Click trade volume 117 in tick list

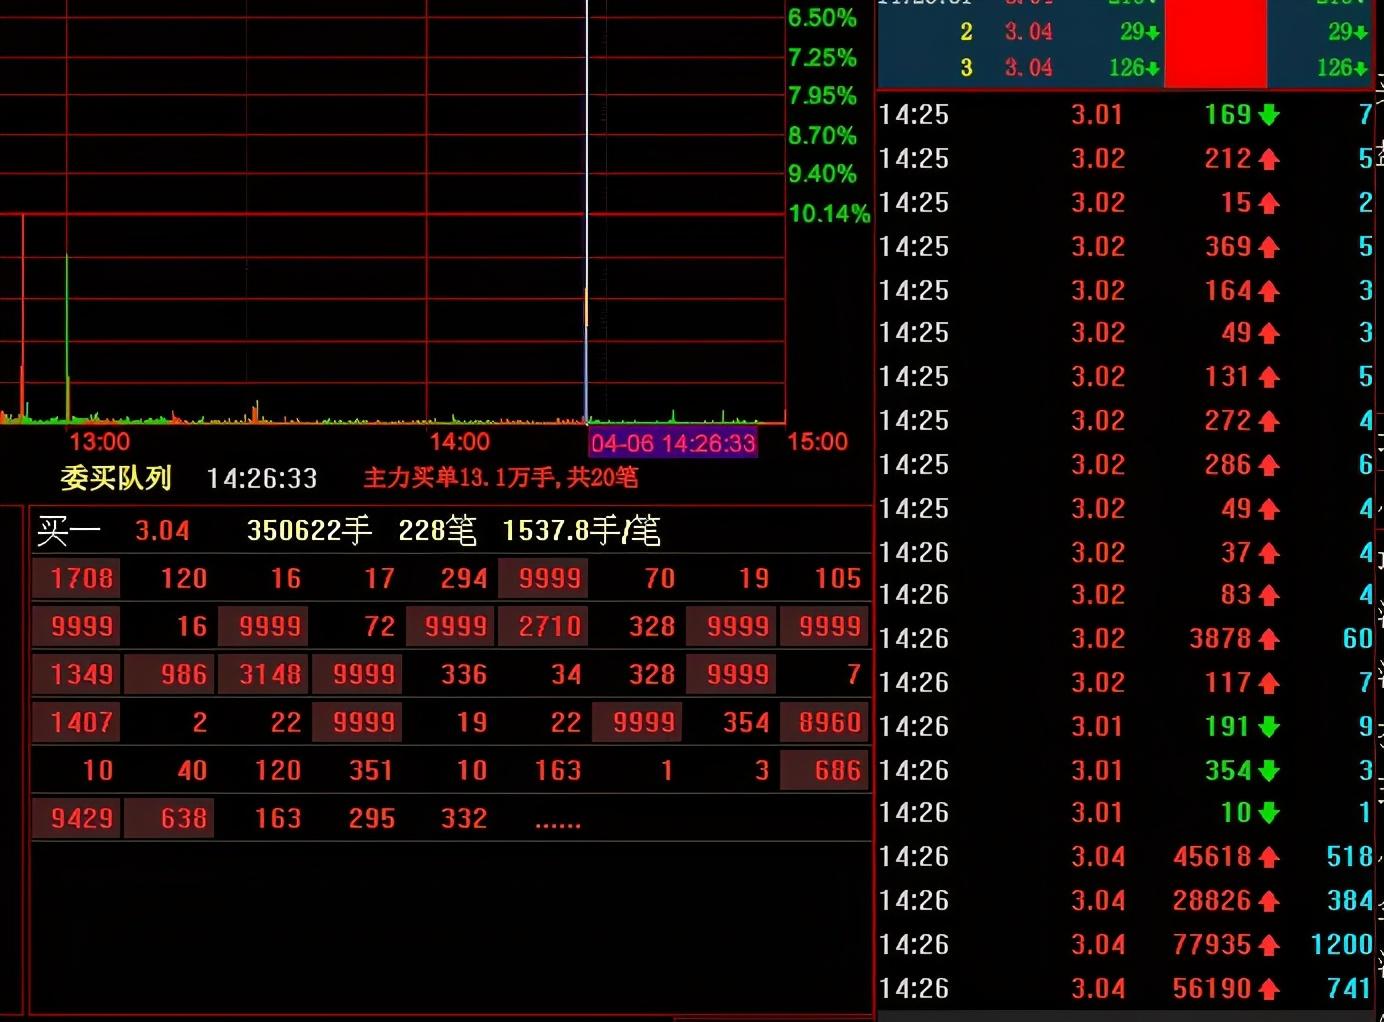pyautogui.click(x=1228, y=683)
